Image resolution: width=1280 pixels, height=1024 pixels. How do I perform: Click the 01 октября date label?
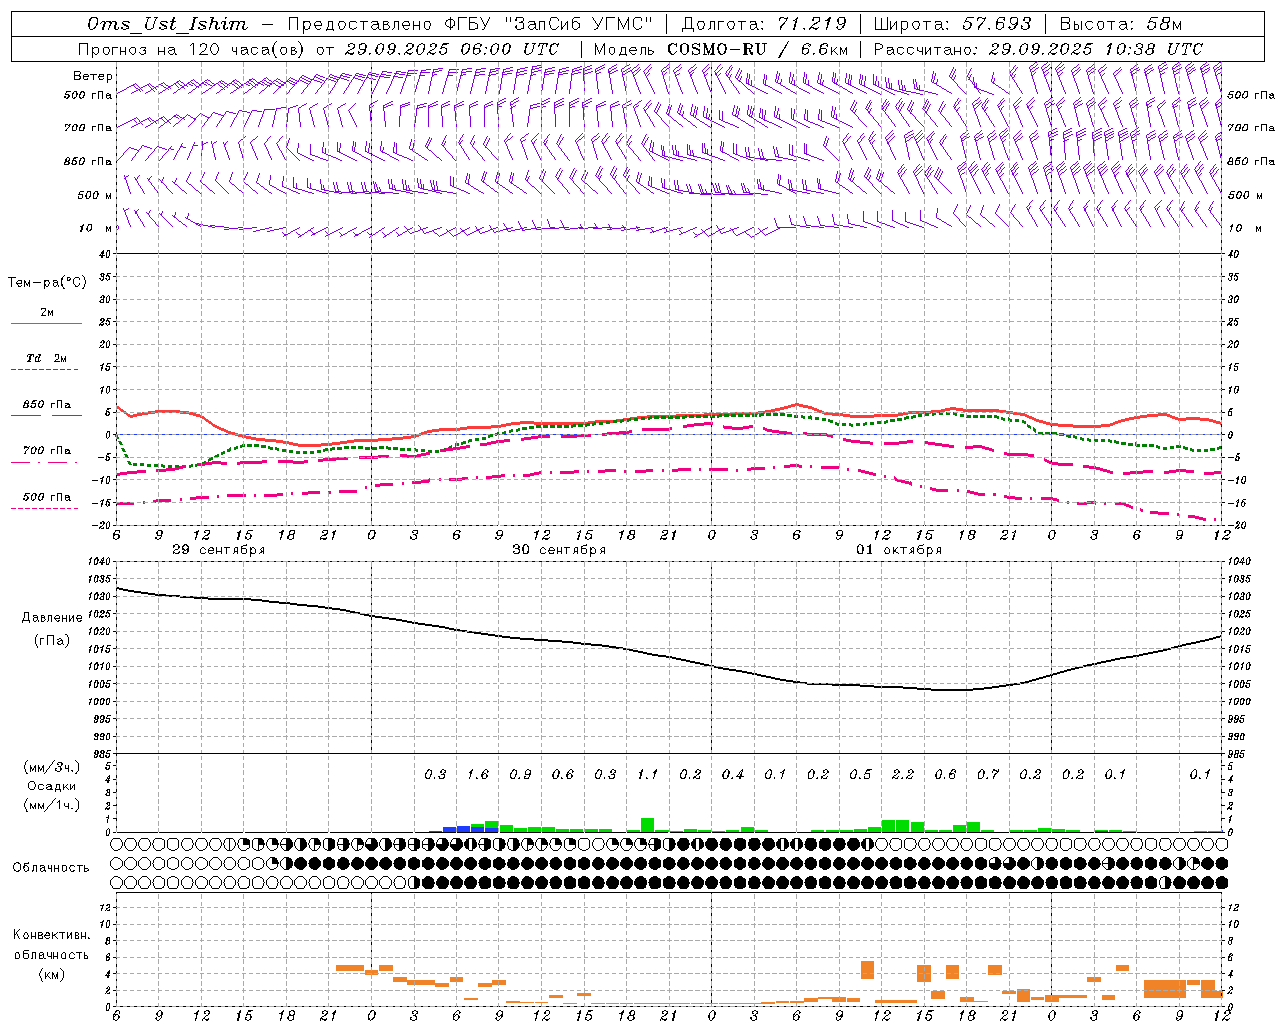tap(899, 550)
